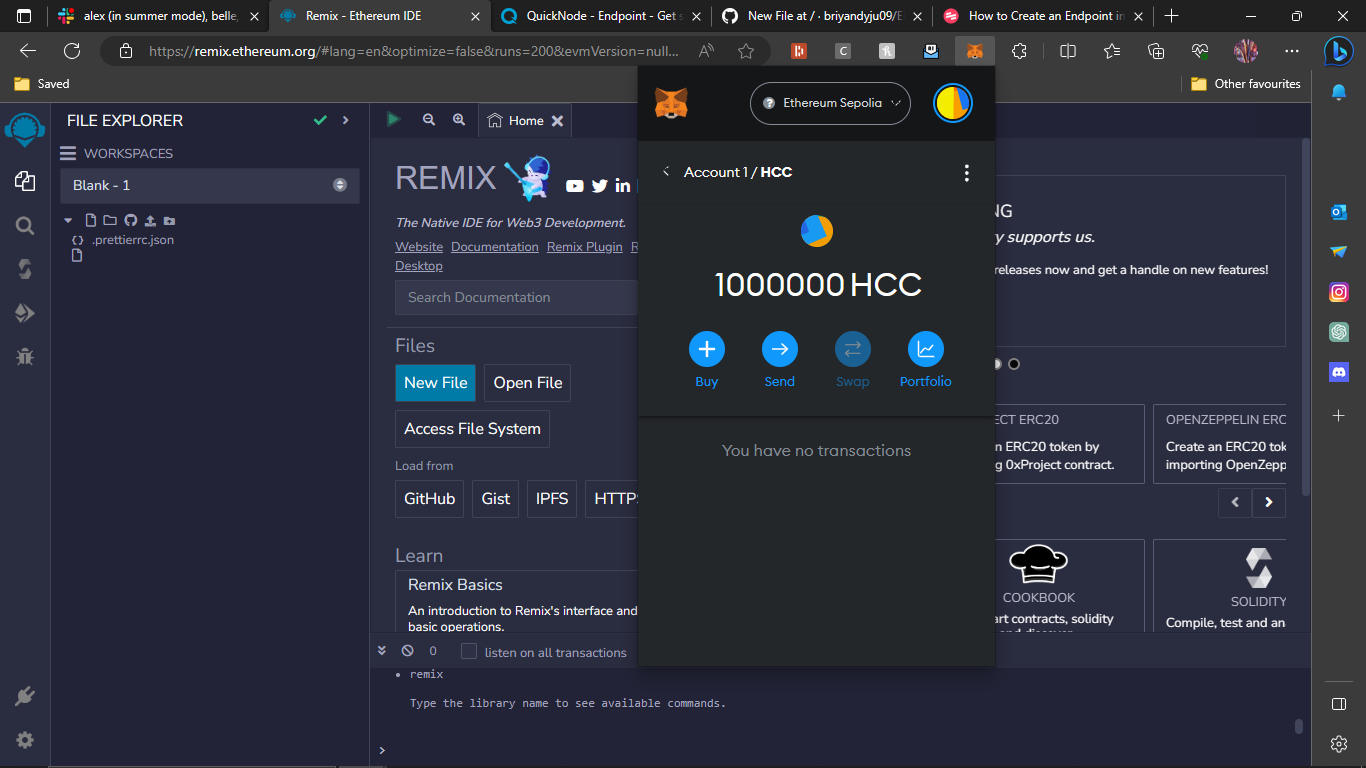
Task: Open Deploy & run transactions icon
Action: (x=25, y=313)
